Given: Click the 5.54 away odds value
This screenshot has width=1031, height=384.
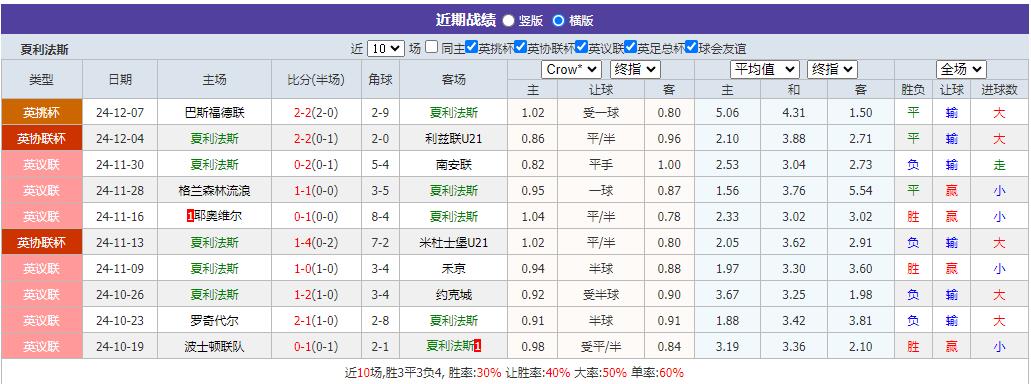Looking at the screenshot, I should pyautogui.click(x=860, y=191).
